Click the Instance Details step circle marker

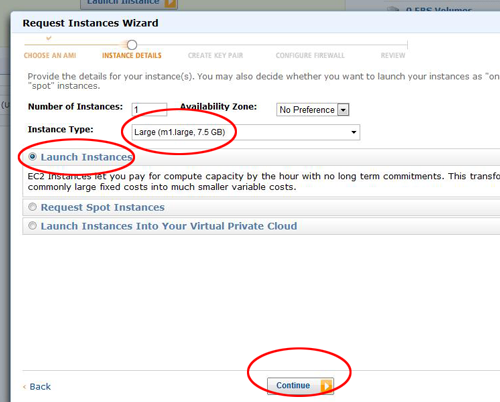132,45
